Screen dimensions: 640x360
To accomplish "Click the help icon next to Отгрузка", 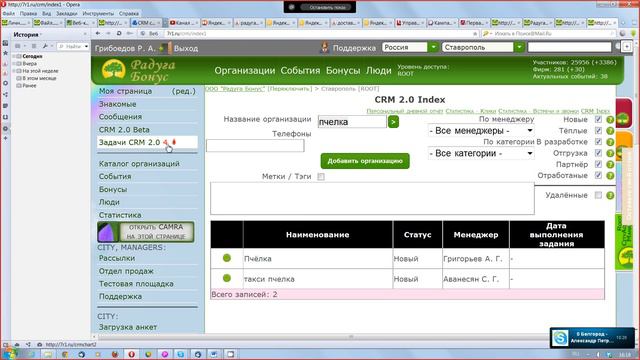I will click(610, 153).
